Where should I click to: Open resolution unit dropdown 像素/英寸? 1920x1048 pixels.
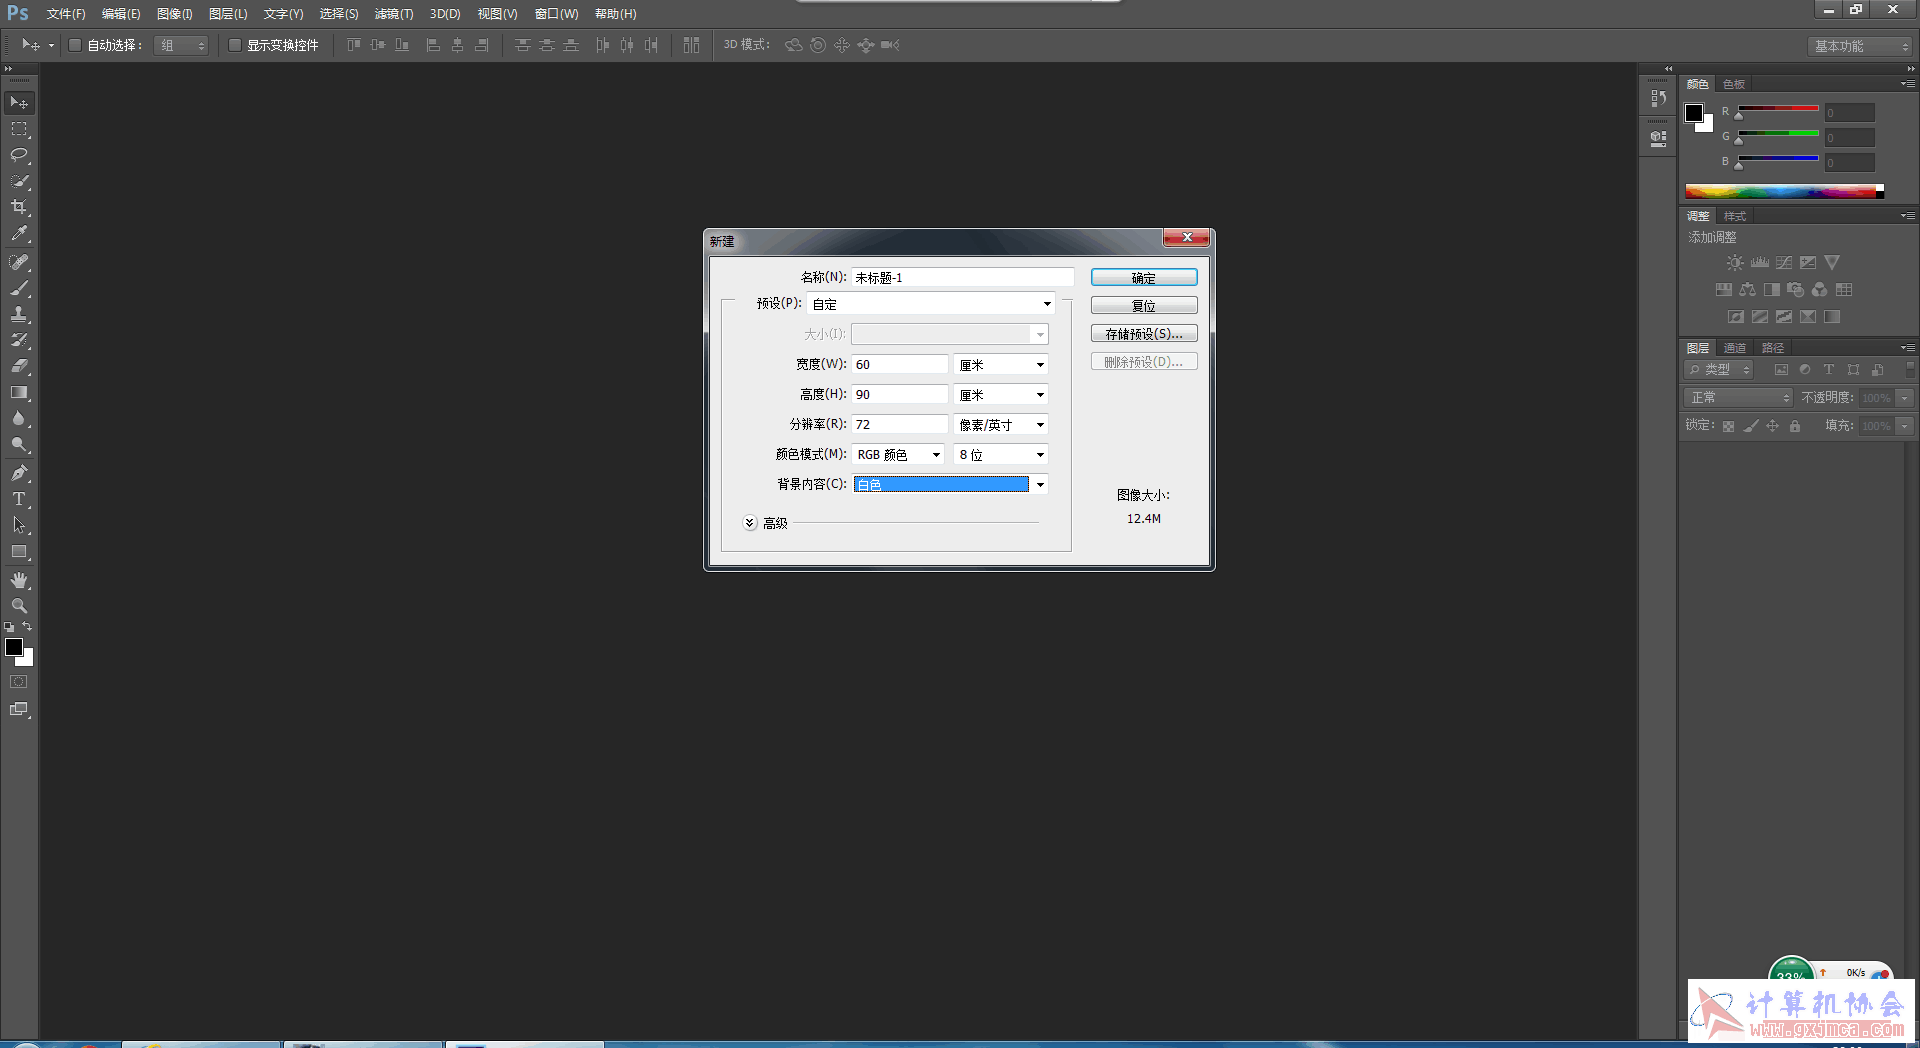tap(1001, 425)
